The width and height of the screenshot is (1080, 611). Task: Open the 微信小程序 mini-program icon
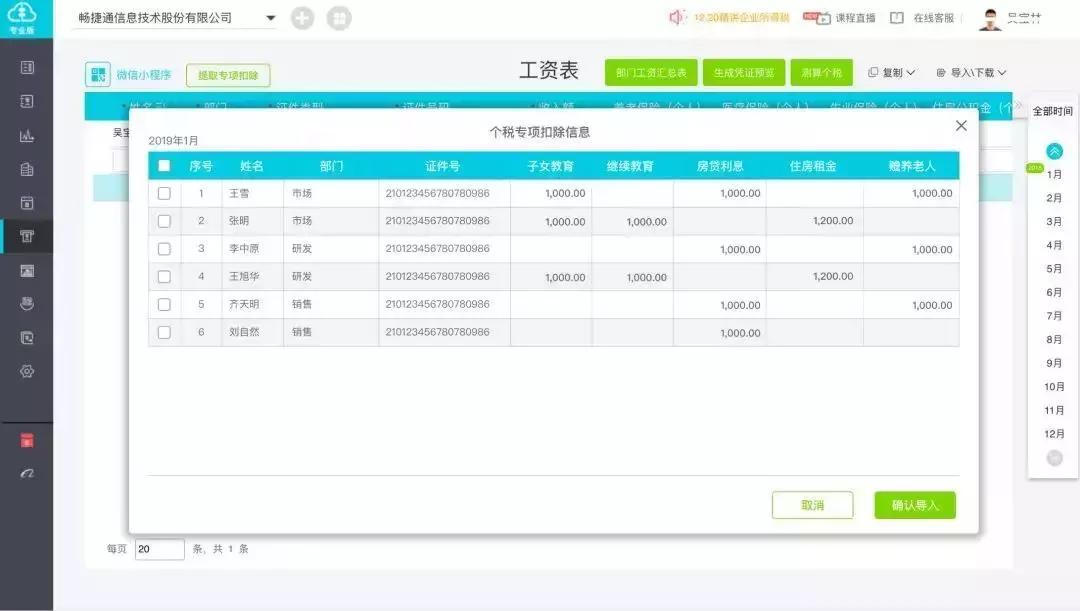click(98, 72)
